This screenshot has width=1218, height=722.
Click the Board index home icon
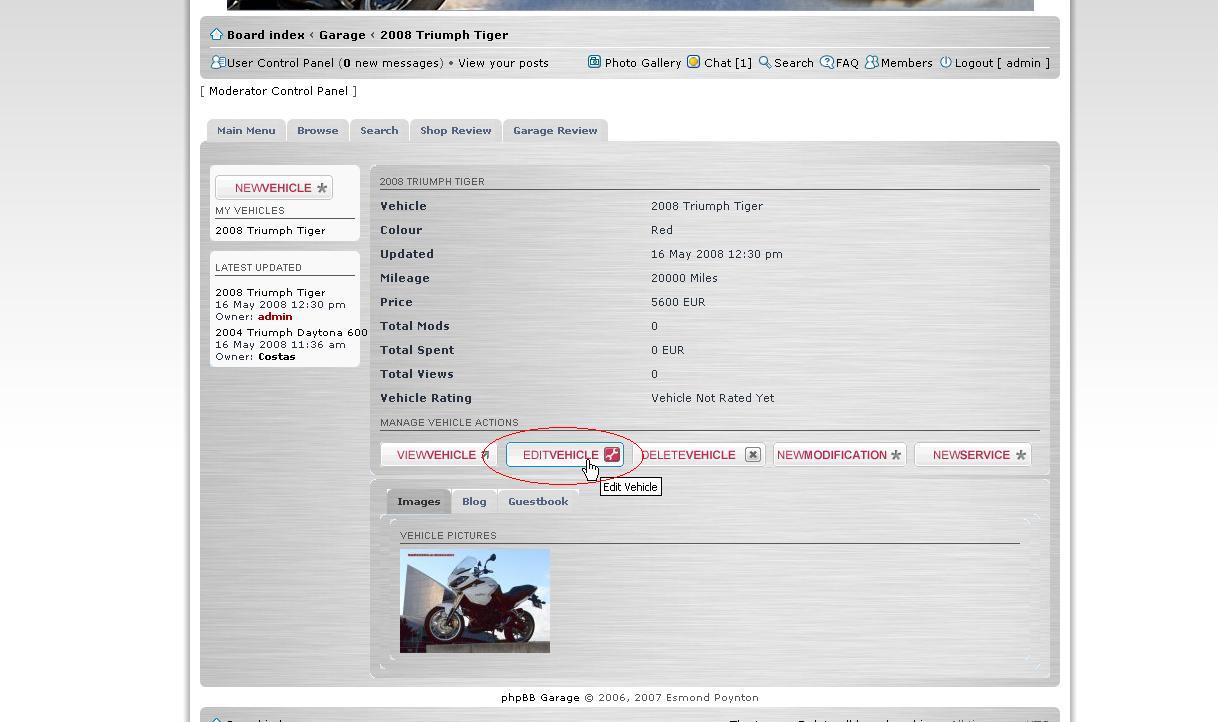(x=216, y=34)
